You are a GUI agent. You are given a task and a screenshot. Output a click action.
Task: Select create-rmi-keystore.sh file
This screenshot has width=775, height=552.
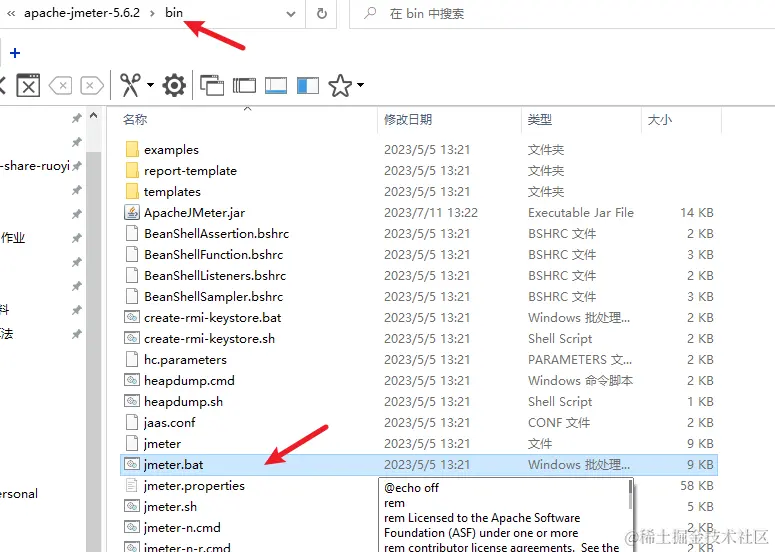click(210, 339)
